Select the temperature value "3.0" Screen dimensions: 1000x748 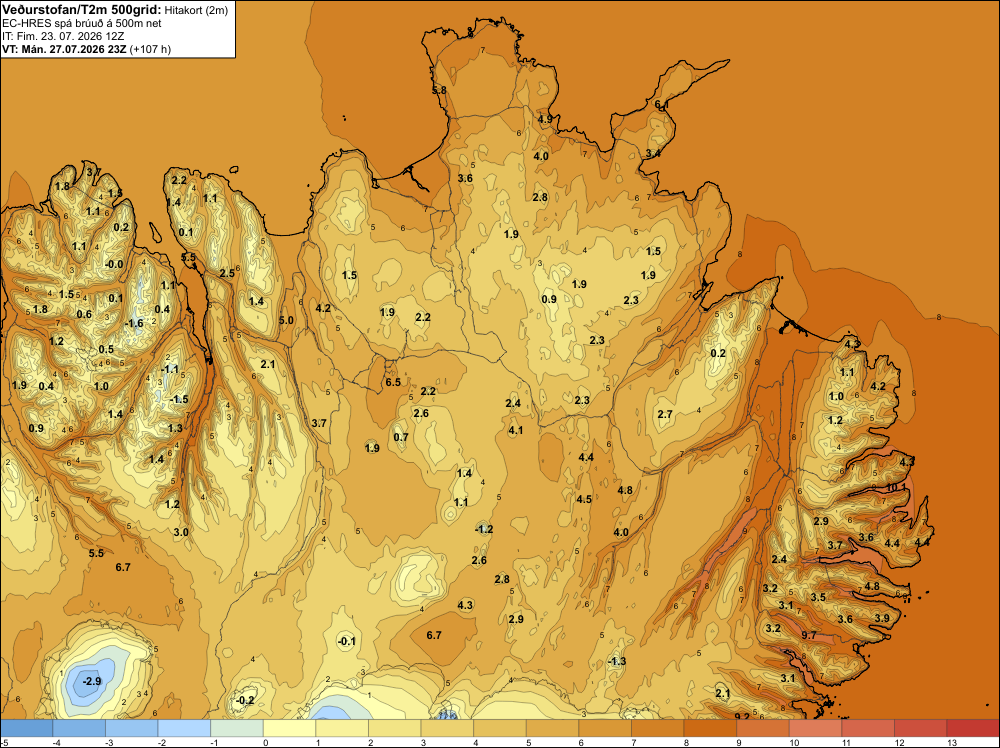tap(181, 532)
